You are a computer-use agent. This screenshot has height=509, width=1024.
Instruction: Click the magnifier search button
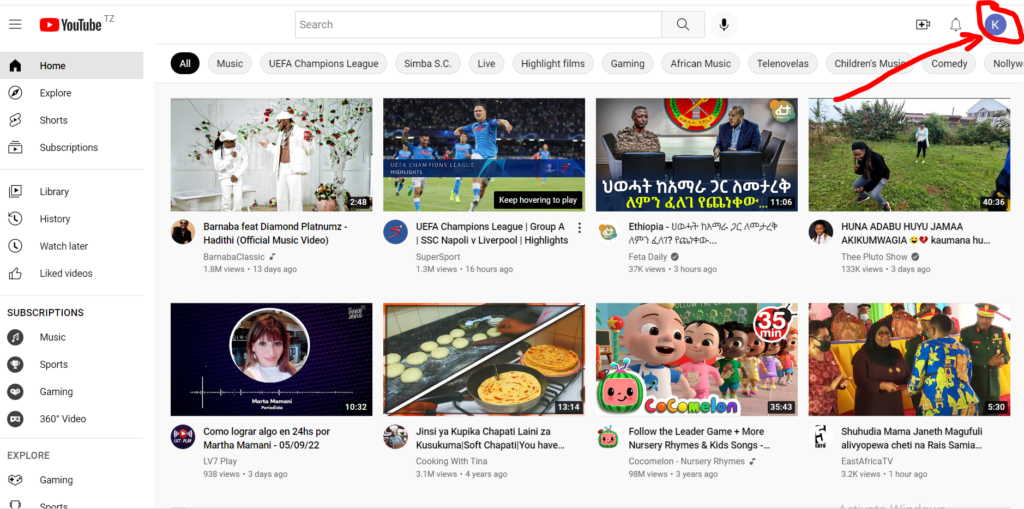pos(682,25)
